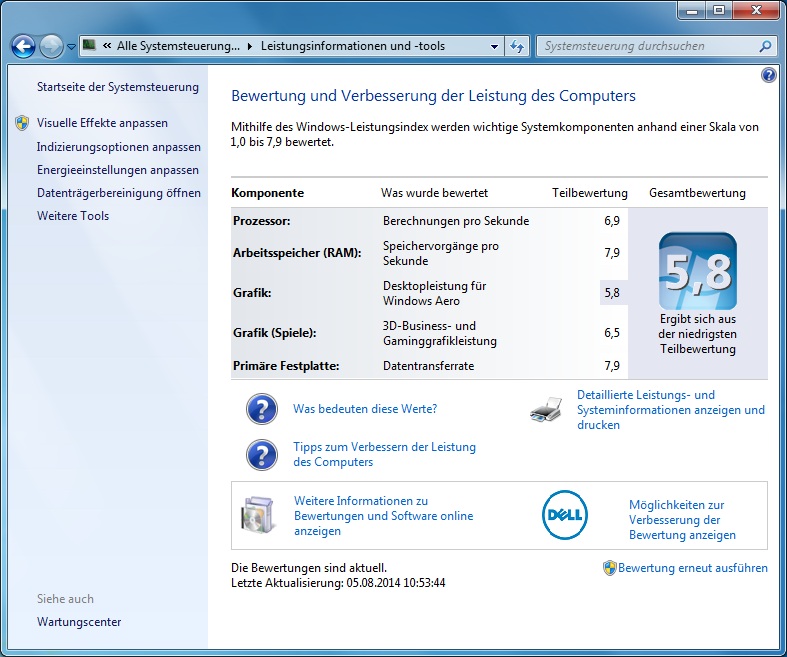Open help with the blue question mark
Viewport: 787px width, 657px height.
pyautogui.click(x=768, y=75)
